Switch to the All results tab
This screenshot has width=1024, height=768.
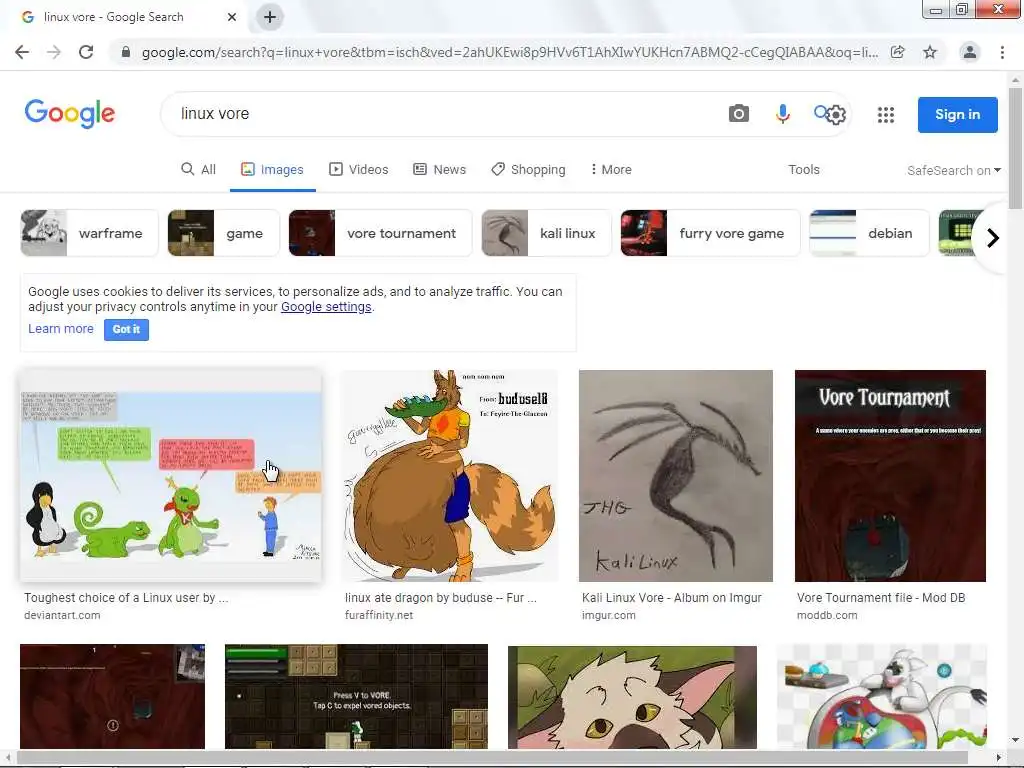point(199,170)
